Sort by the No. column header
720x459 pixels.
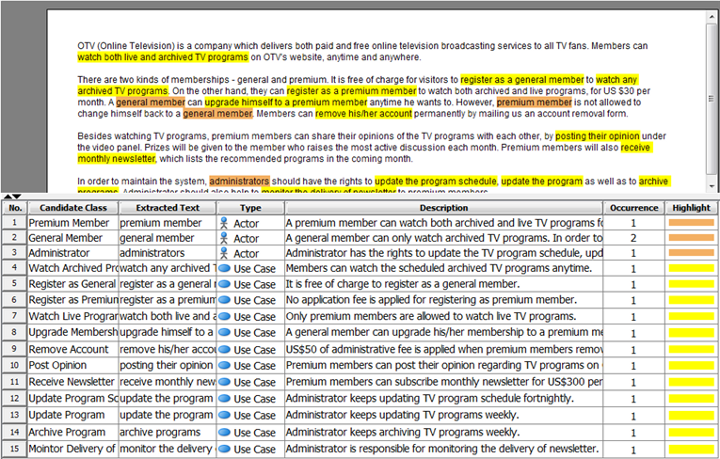pyautogui.click(x=15, y=208)
